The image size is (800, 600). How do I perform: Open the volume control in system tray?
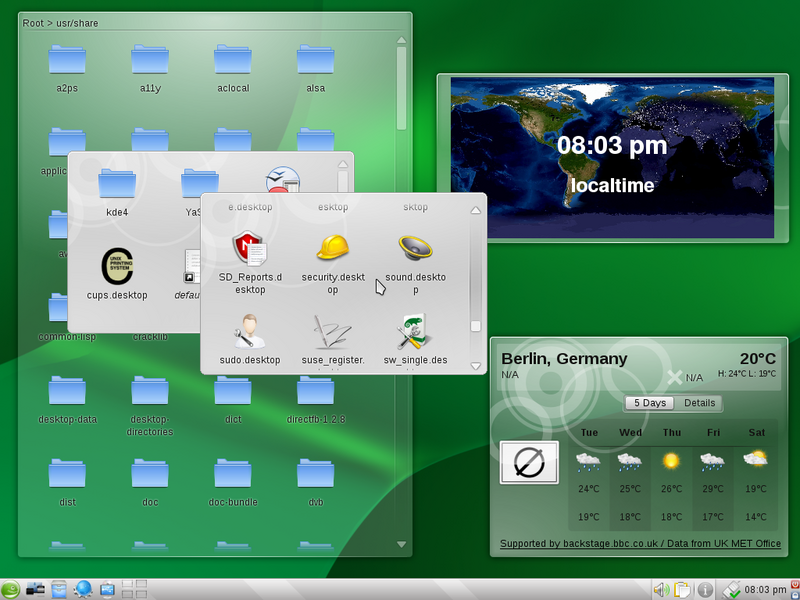coord(661,590)
